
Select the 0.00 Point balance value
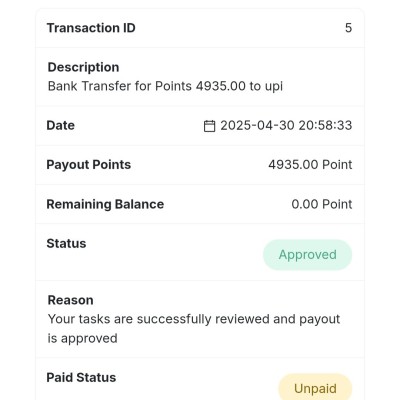(x=322, y=204)
